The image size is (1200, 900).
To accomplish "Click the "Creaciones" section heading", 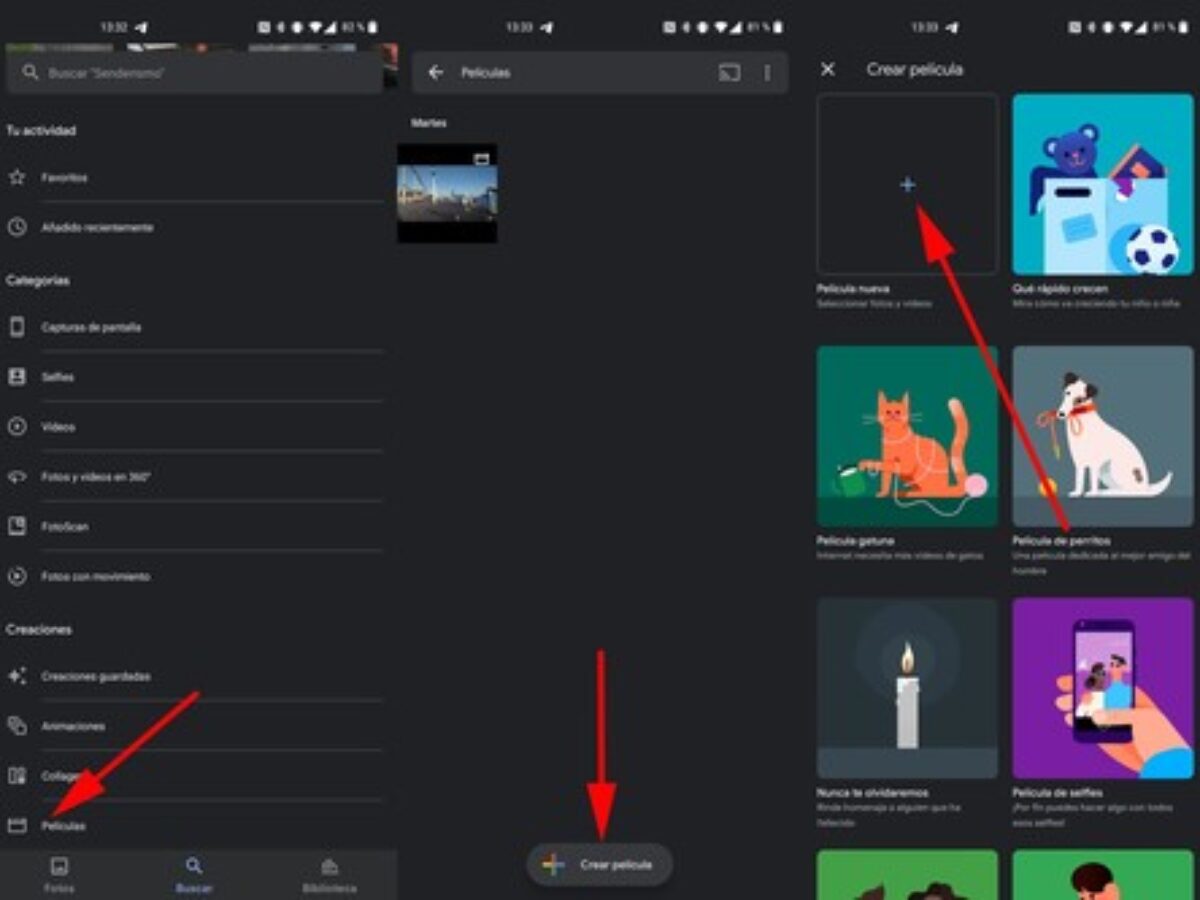I will pos(39,629).
